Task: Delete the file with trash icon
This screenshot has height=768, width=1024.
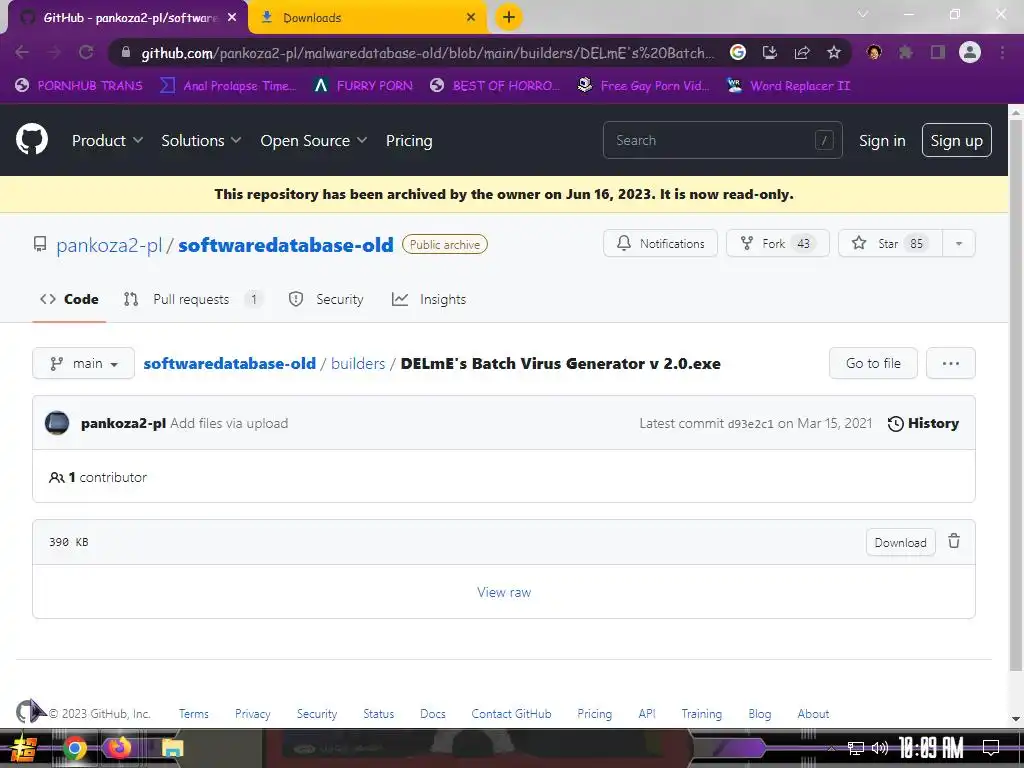Action: coord(954,541)
